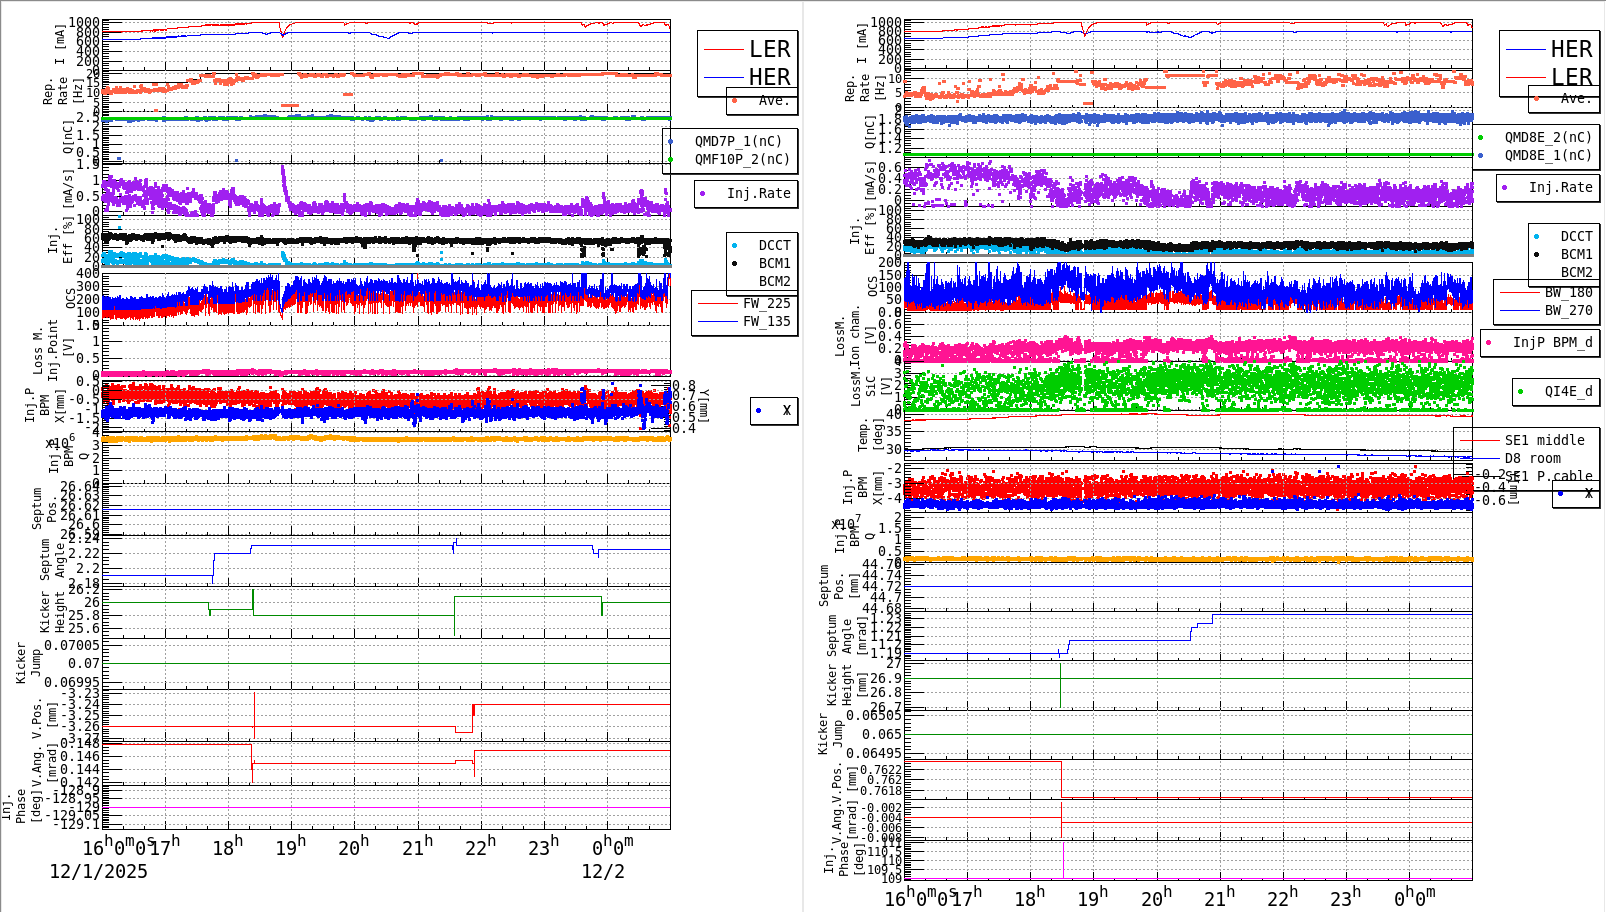Click the QMD7P_1(nC) legend entry

tap(738, 141)
